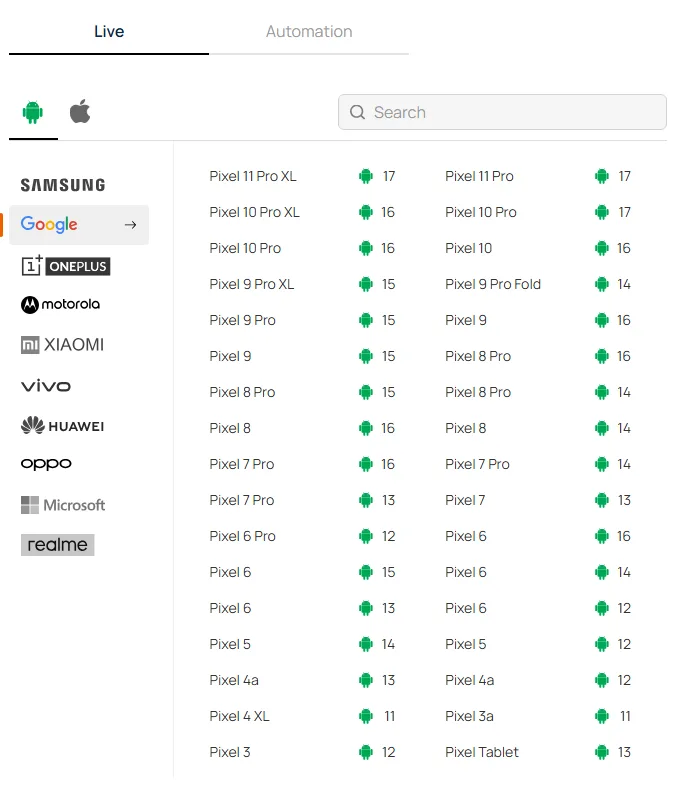Click Android icon beside Pixel 3
The width and height of the screenshot is (700, 785).
366,752
